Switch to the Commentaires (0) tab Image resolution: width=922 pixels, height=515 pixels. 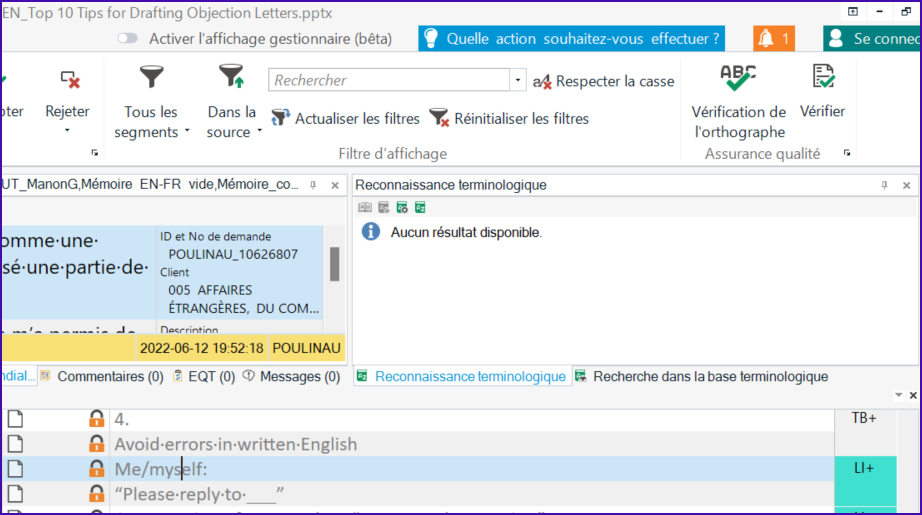103,376
